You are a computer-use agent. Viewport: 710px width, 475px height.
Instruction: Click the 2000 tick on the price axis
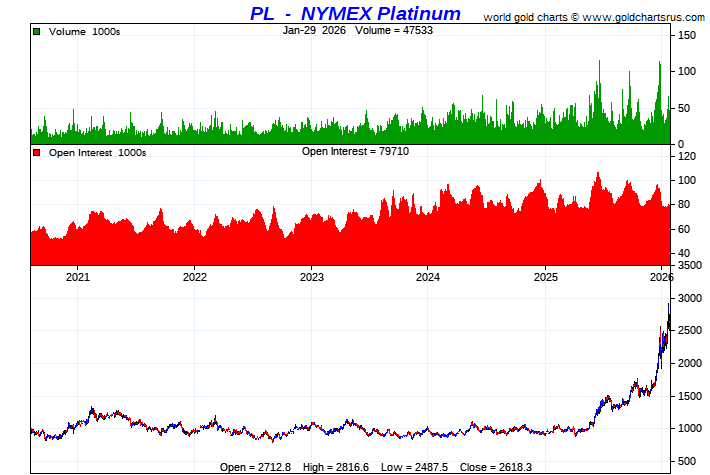pos(690,364)
